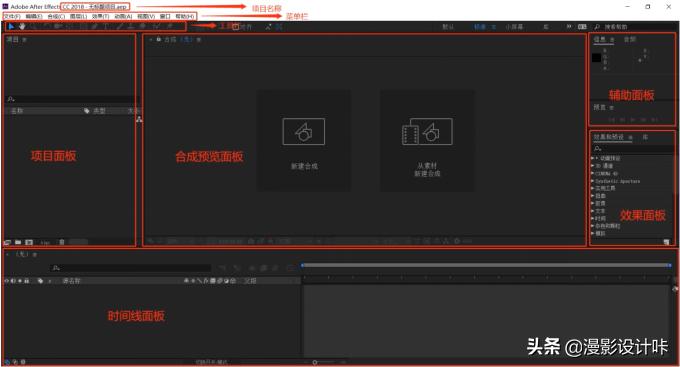Click the 新建合成 button

click(x=304, y=141)
